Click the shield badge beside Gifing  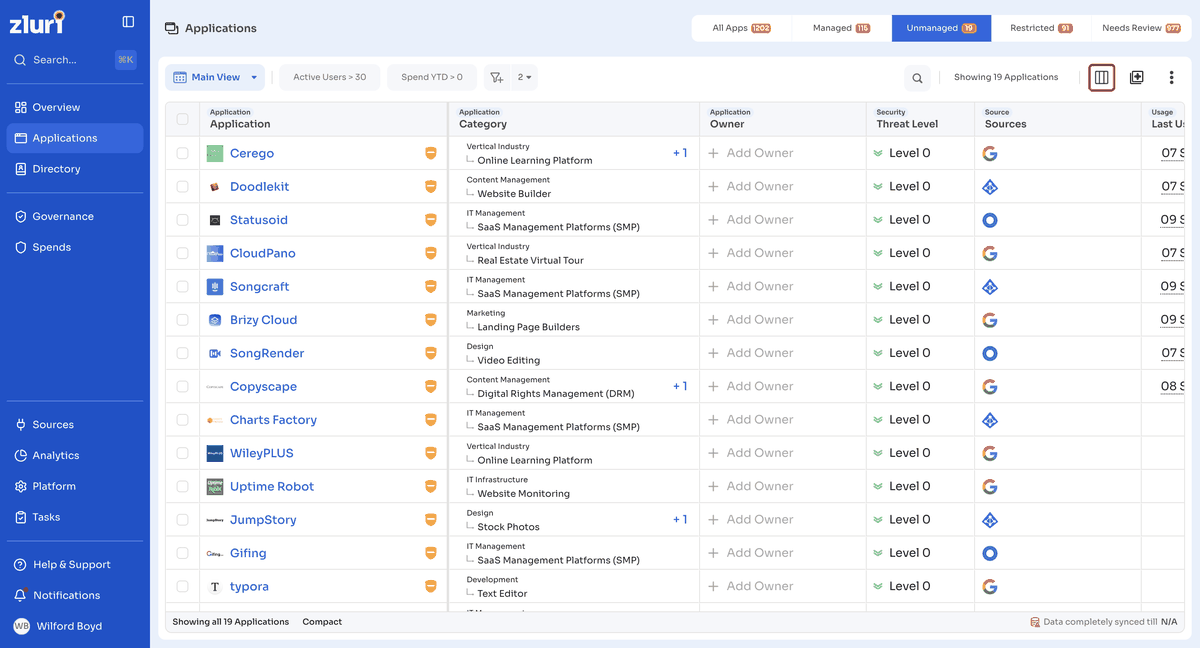(431, 553)
